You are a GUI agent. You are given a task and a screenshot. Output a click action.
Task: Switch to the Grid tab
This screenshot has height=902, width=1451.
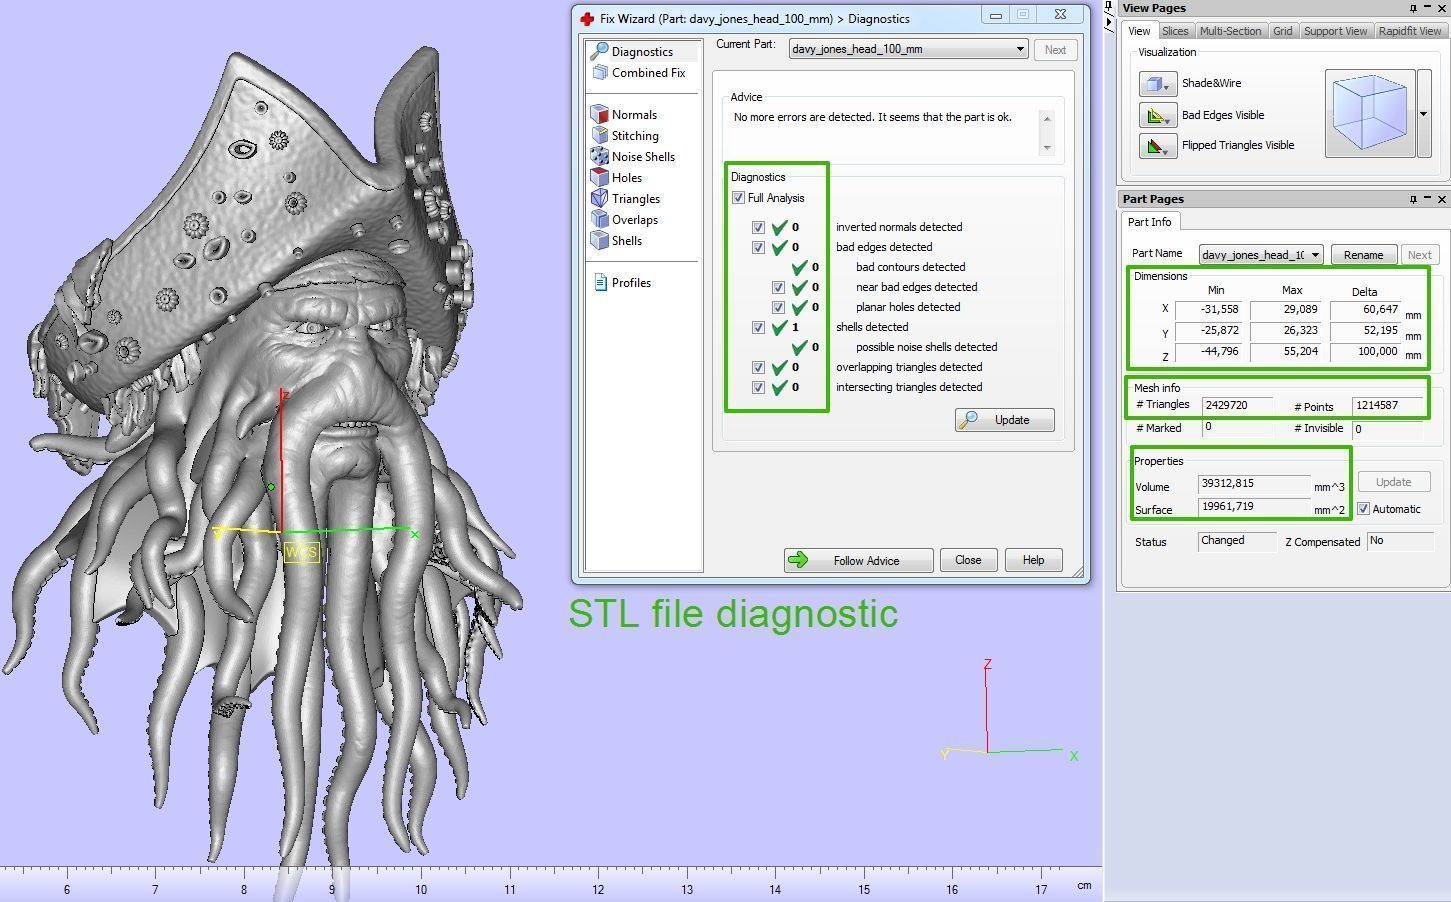(1283, 31)
